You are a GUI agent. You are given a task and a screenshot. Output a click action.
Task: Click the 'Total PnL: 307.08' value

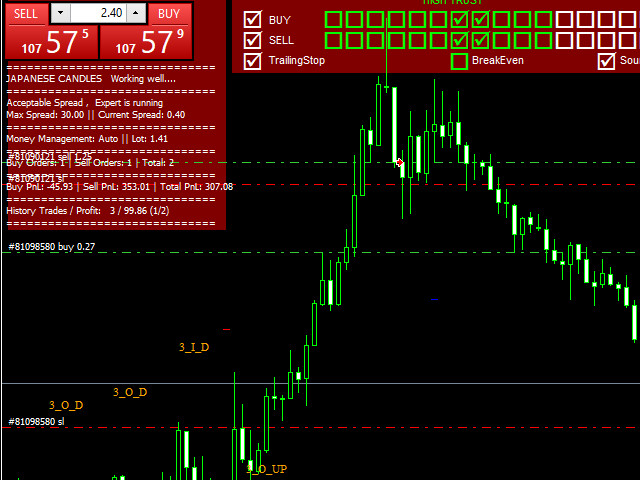(196, 187)
